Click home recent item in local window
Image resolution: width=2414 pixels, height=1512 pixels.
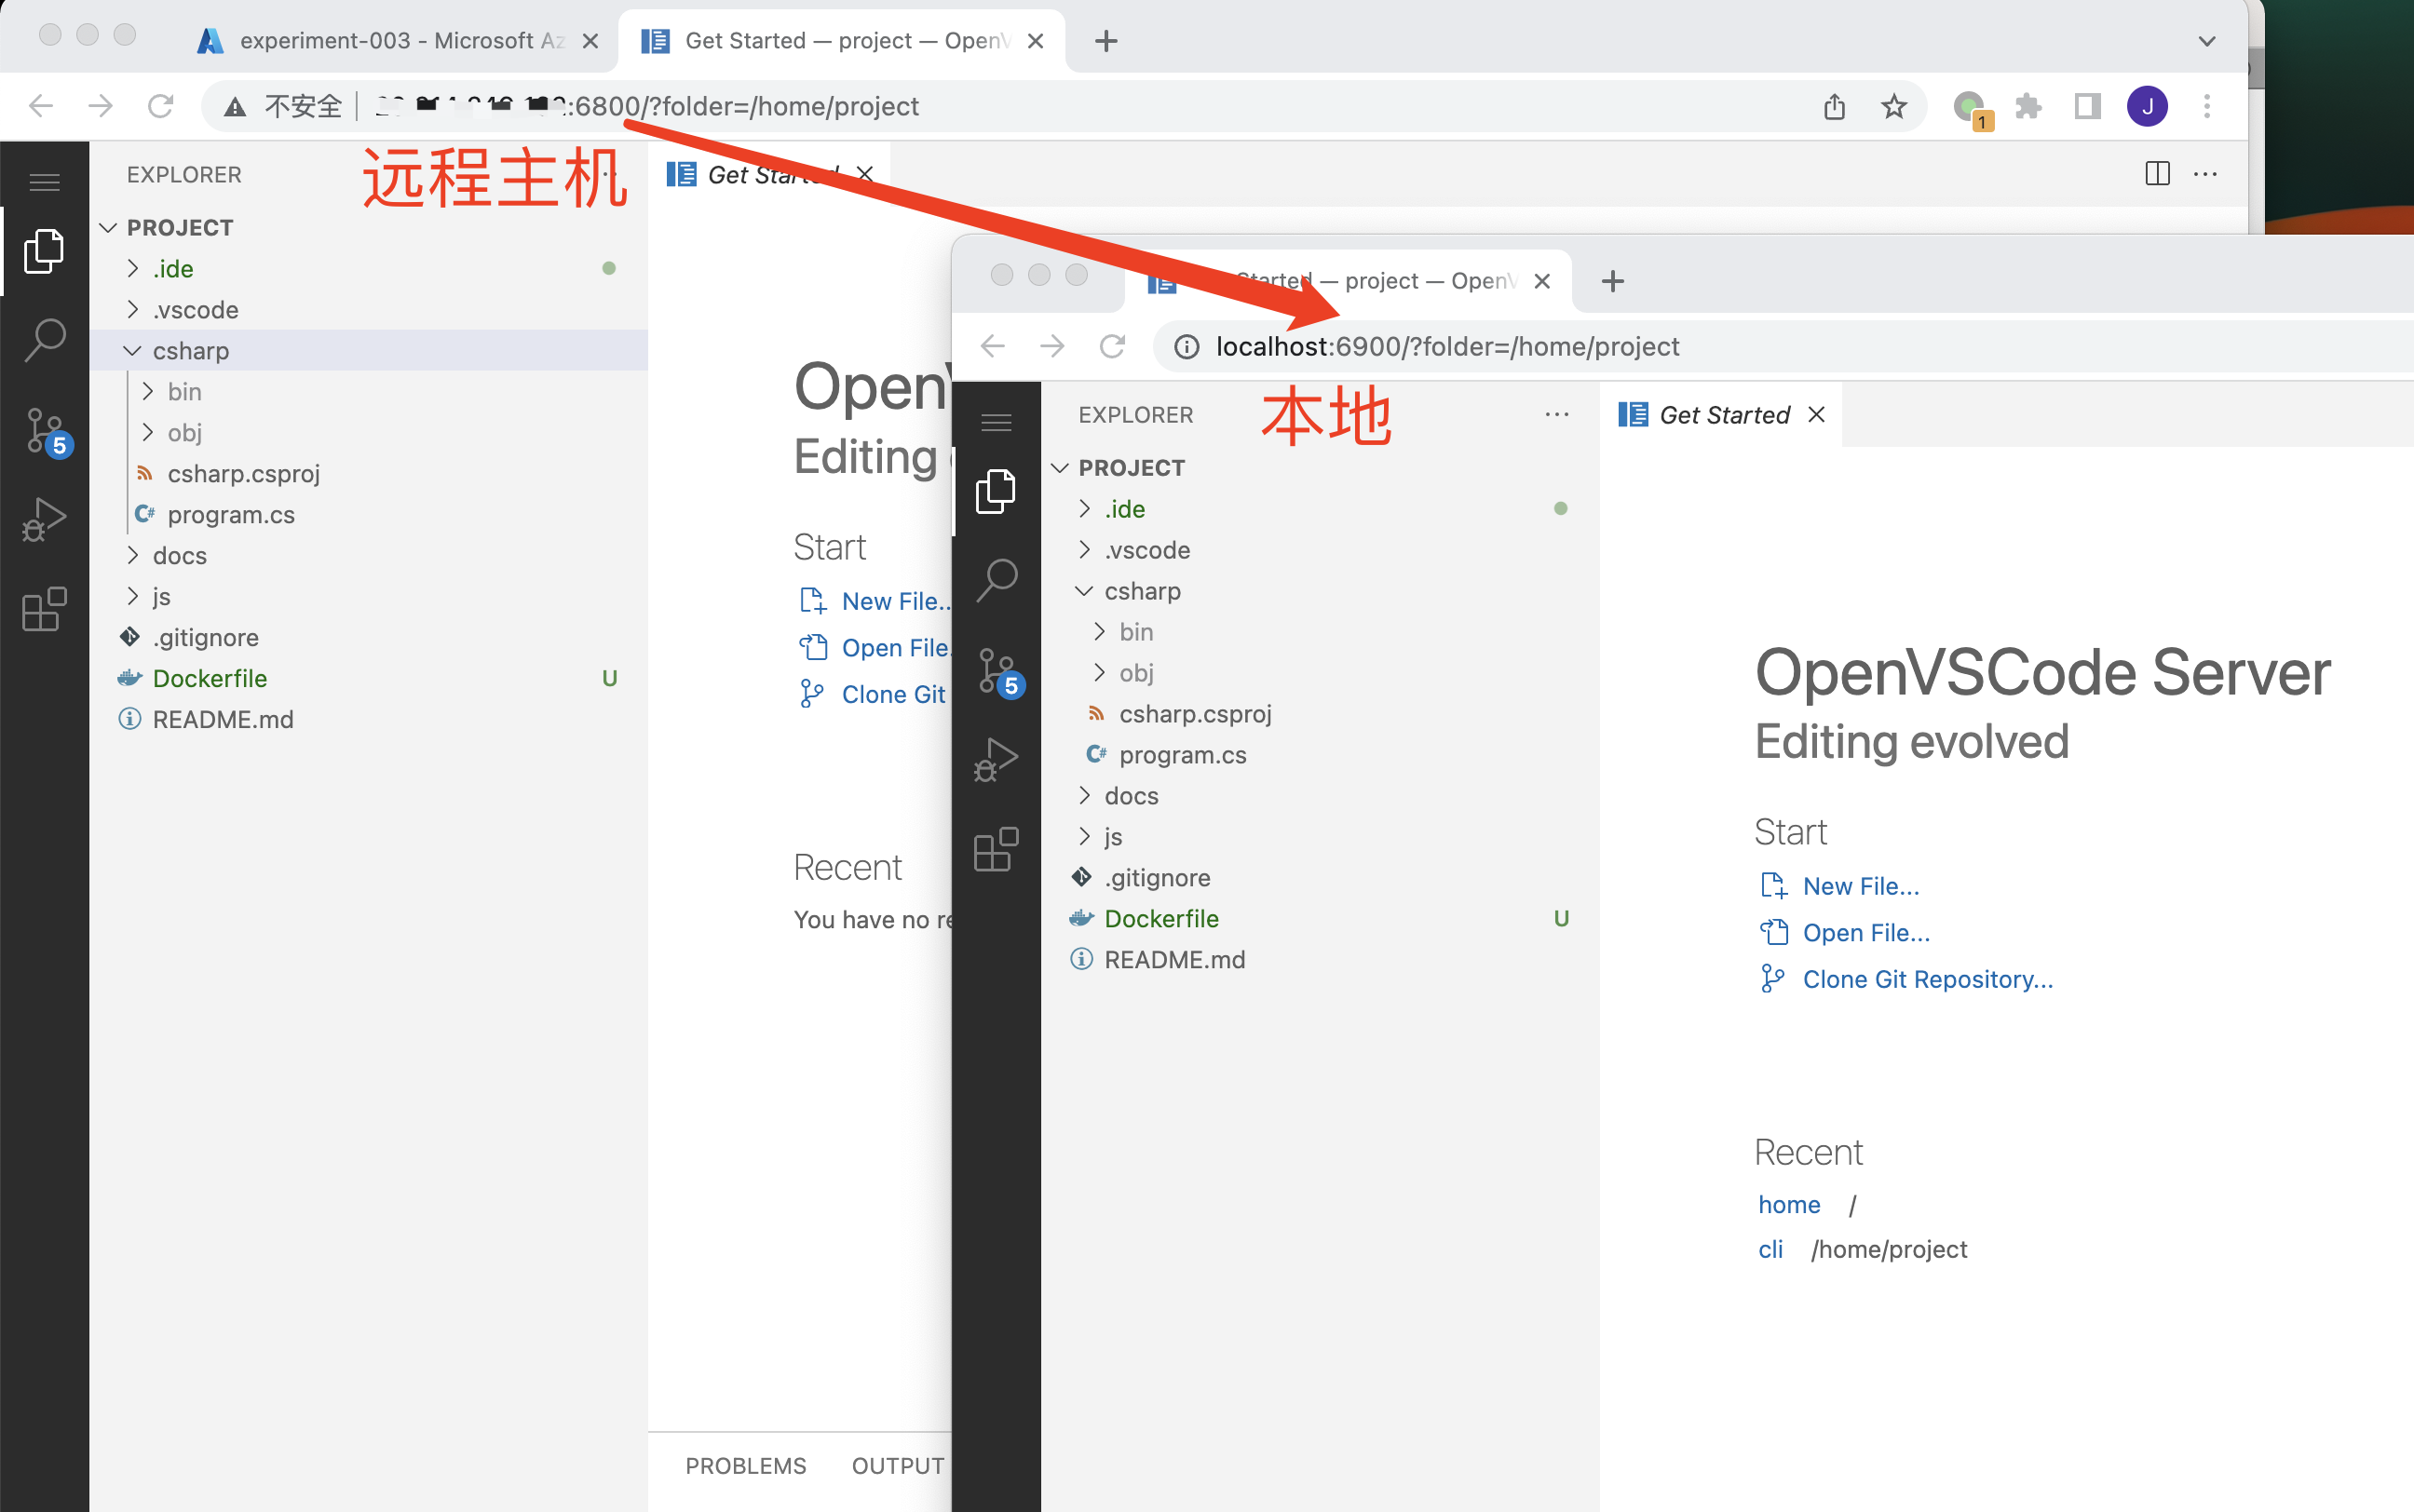[x=1790, y=1202]
